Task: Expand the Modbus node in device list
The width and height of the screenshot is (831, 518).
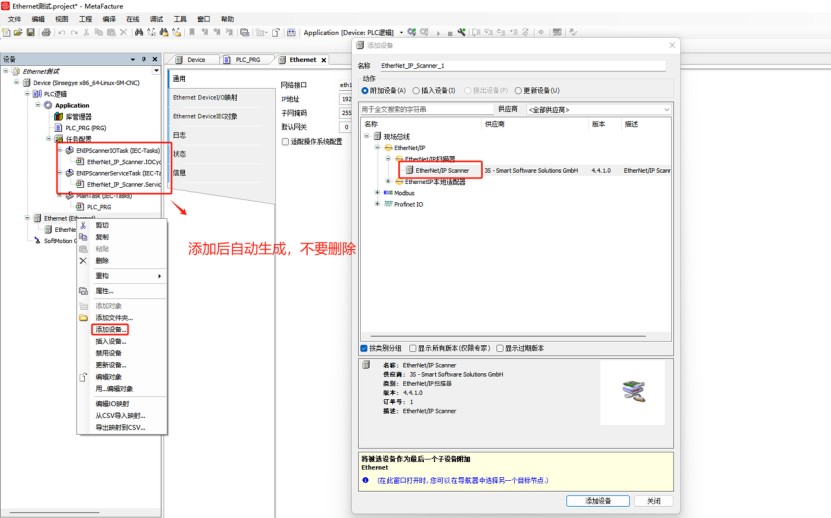Action: click(x=377, y=192)
